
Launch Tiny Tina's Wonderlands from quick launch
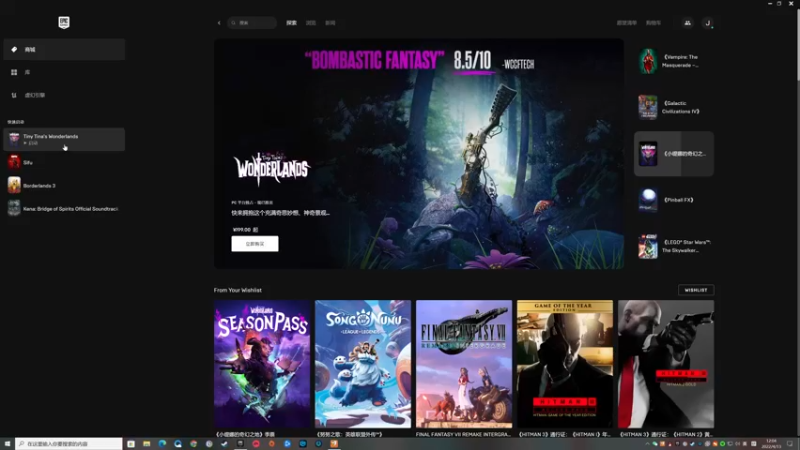tap(64, 139)
